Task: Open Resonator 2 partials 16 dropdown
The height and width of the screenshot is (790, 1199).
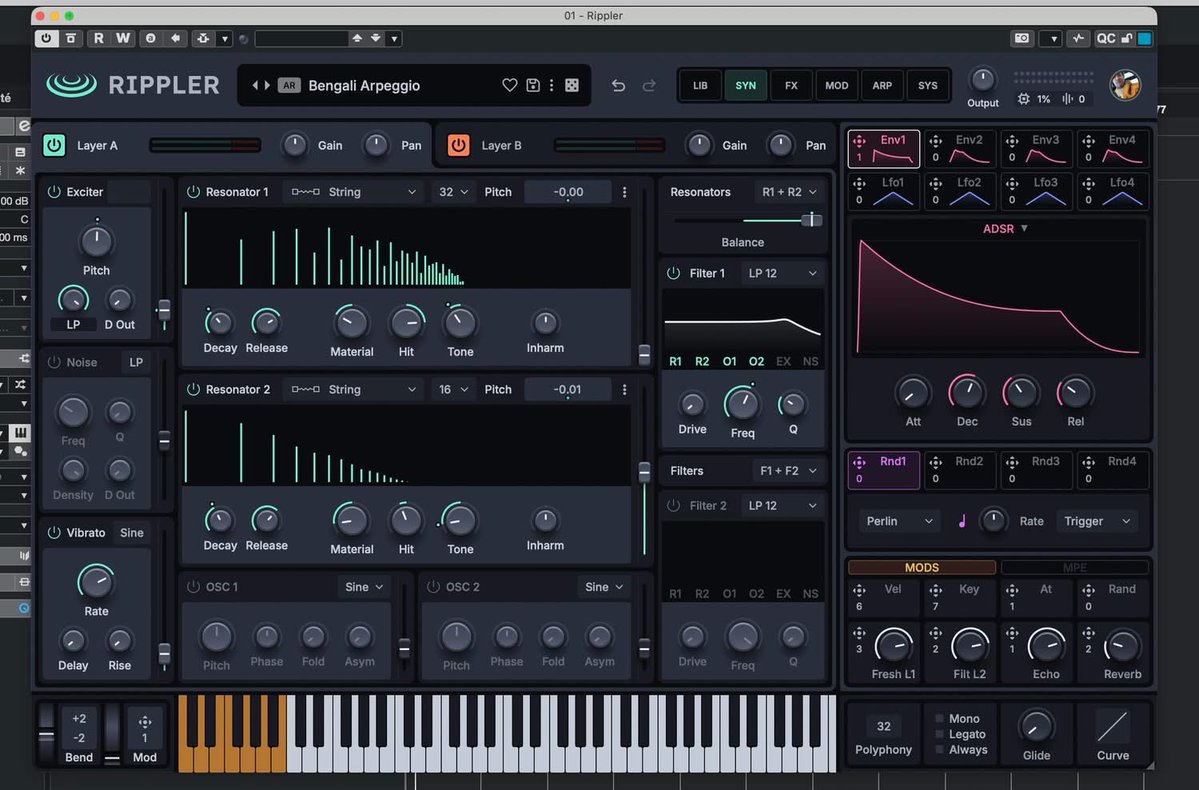Action: (x=453, y=389)
